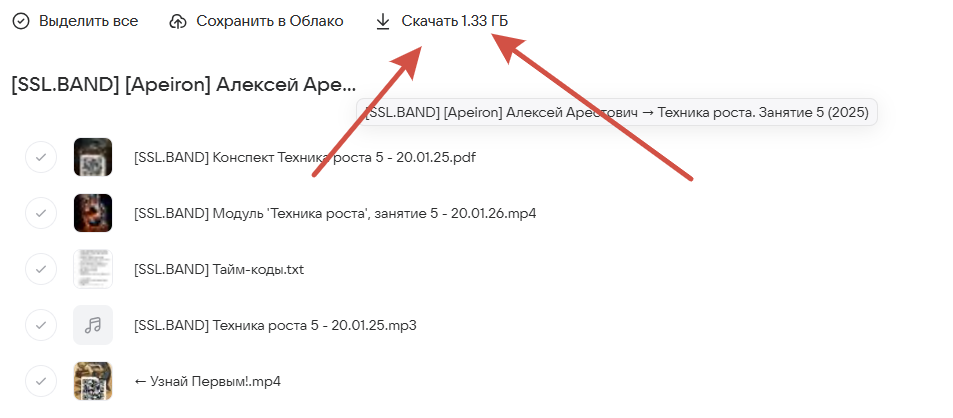This screenshot has height=418, width=953.
Task: Tick the checkbox for 'Техника роста 5' mp3
Action: pos(41,325)
